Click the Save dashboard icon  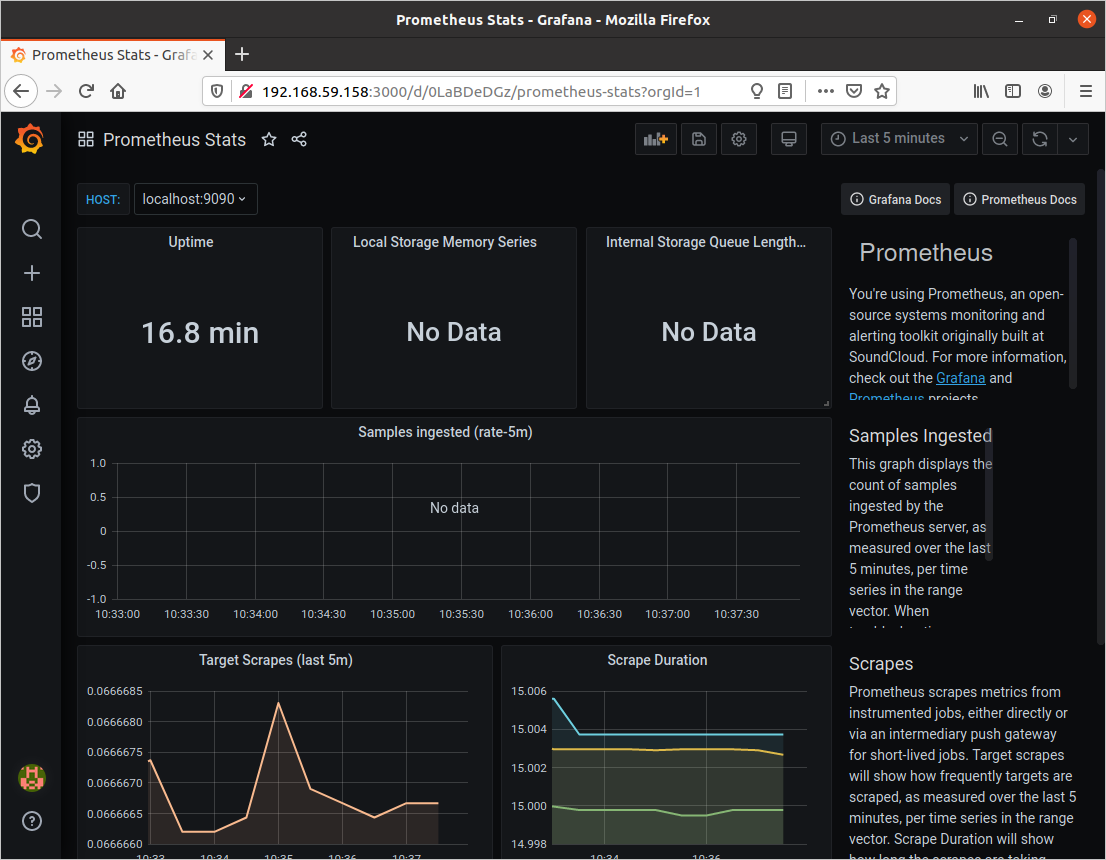pos(699,139)
